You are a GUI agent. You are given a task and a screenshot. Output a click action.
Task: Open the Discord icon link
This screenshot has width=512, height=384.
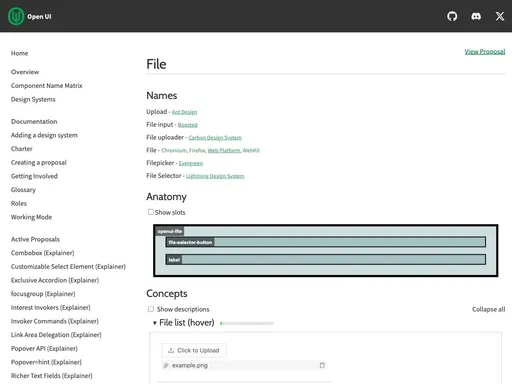476,16
